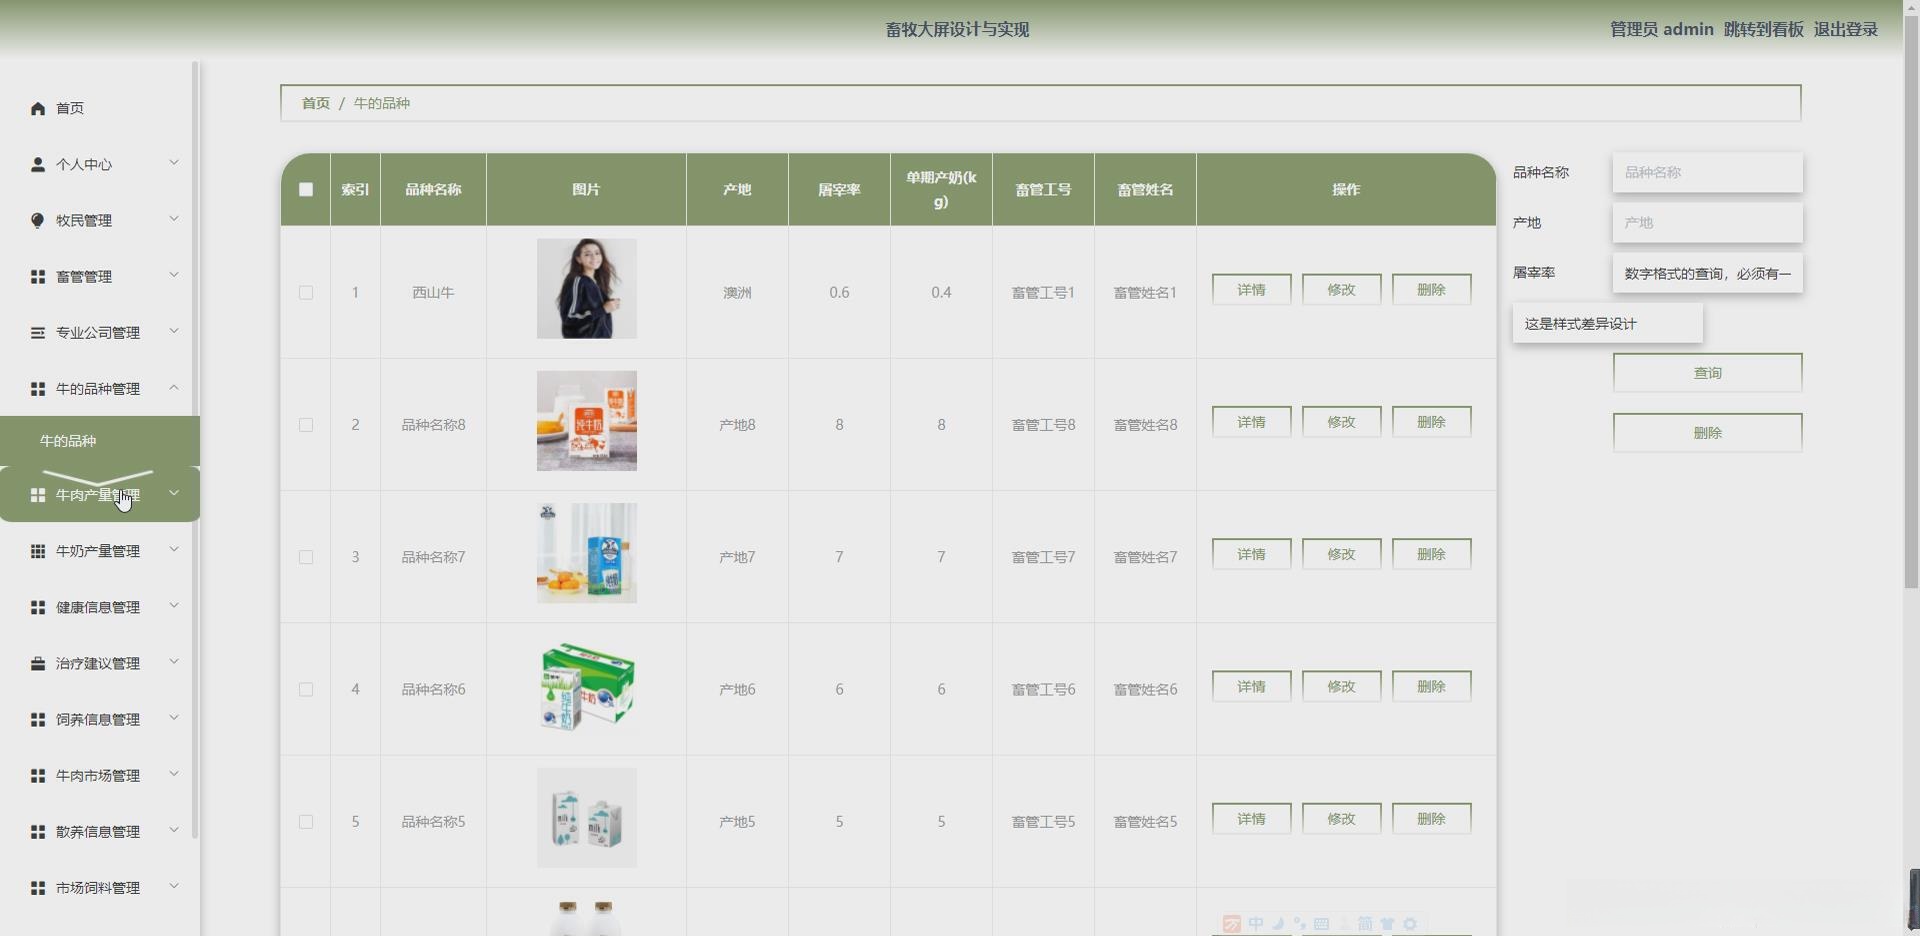Click the 查询 search button
The image size is (1920, 936).
click(1707, 373)
